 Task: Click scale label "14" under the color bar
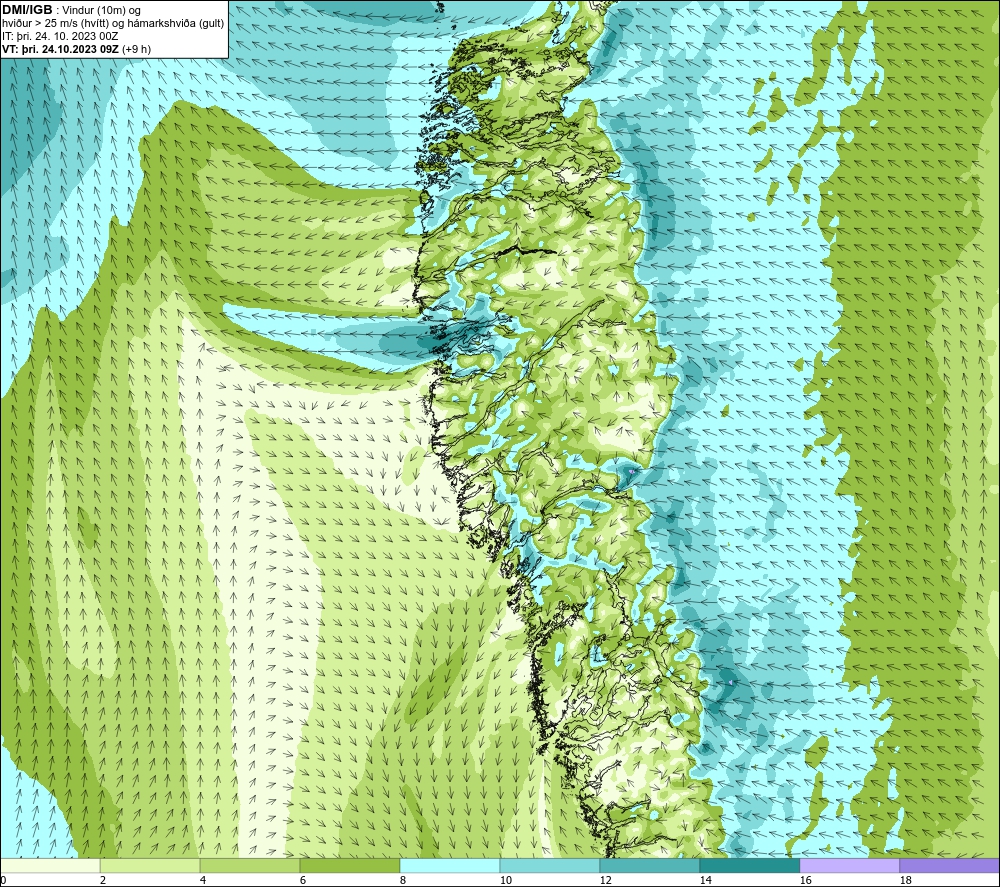[x=705, y=881]
